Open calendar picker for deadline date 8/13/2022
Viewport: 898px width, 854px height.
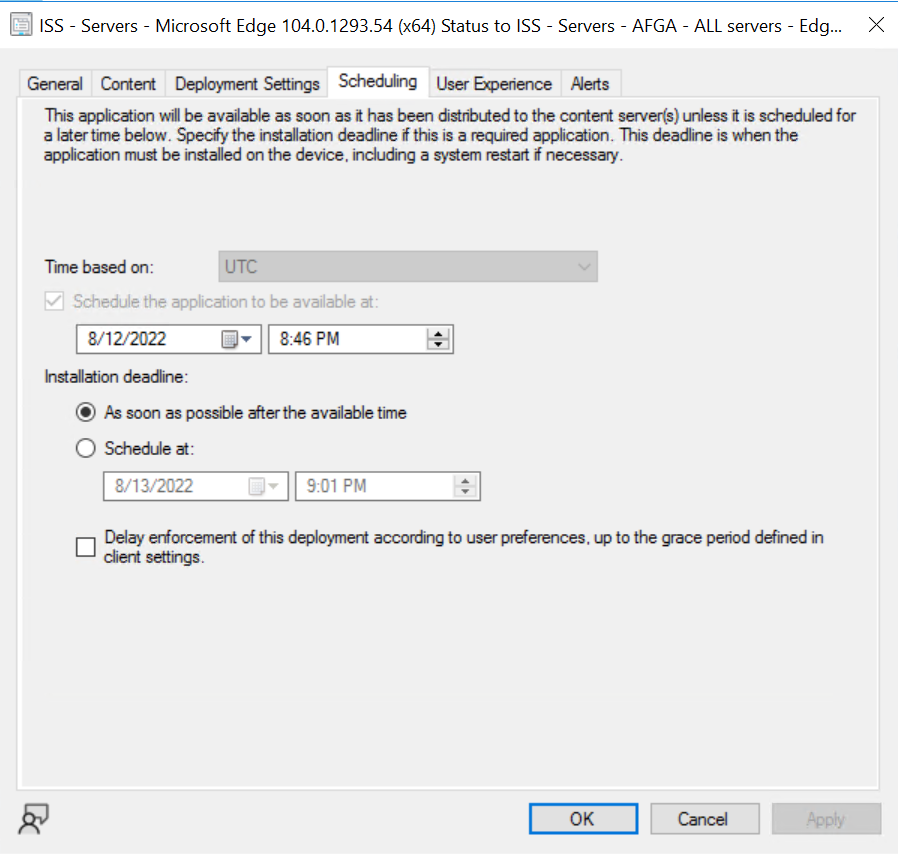[263, 486]
